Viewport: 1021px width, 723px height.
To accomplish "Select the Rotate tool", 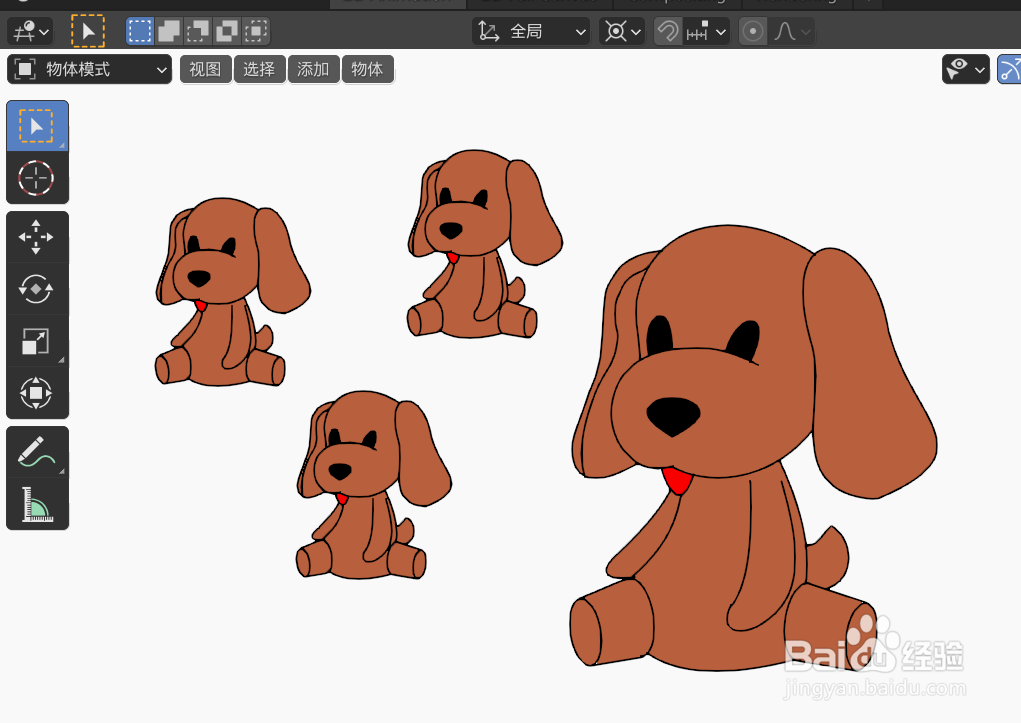I will pyautogui.click(x=37, y=289).
